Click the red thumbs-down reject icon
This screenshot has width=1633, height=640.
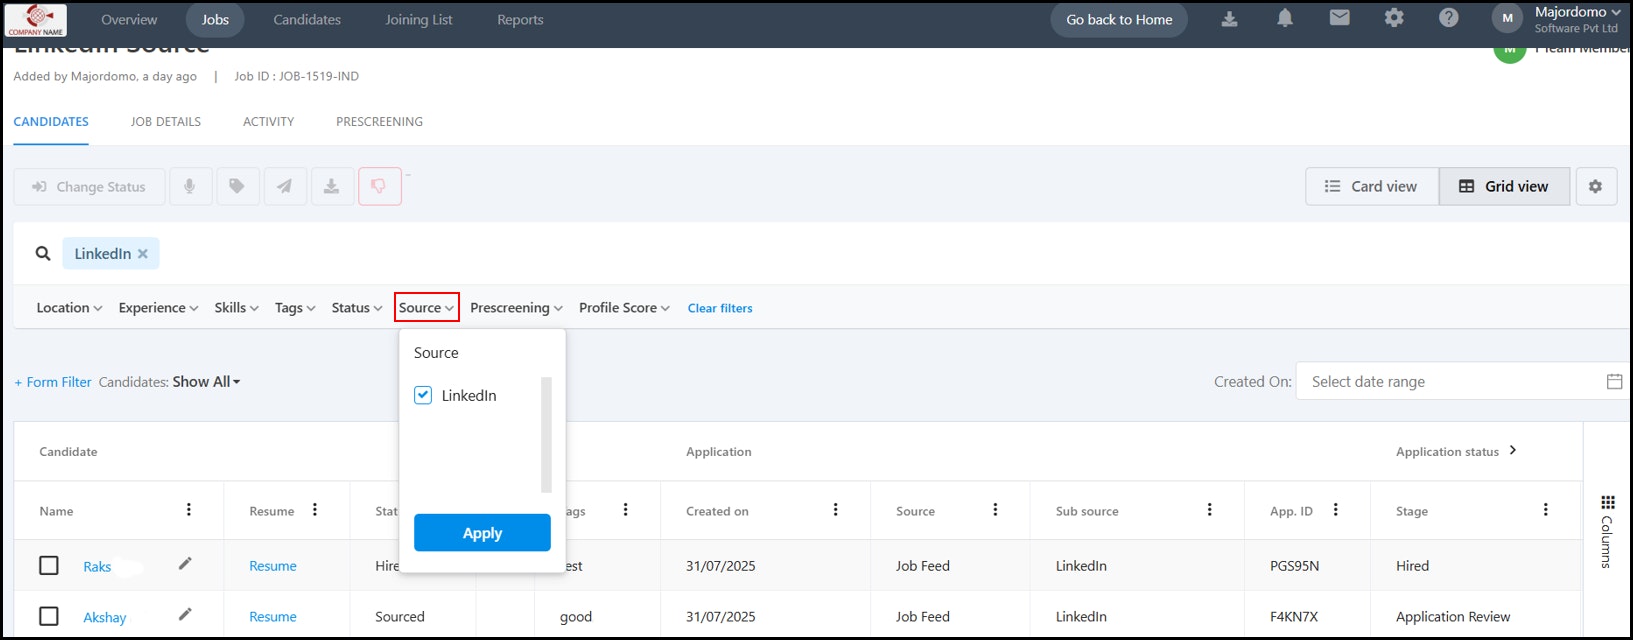(x=380, y=187)
